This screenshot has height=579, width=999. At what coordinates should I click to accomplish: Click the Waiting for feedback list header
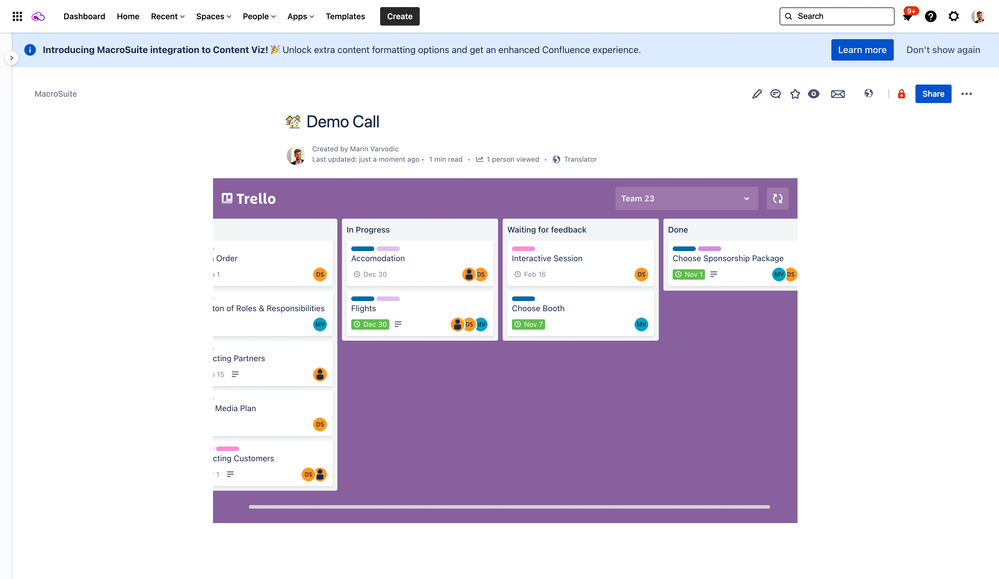coord(547,230)
